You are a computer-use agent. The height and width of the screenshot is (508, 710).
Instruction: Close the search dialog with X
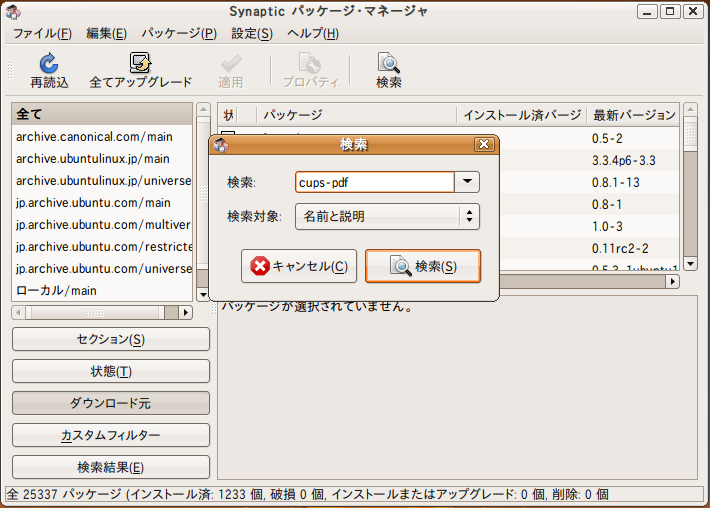pyautogui.click(x=484, y=145)
